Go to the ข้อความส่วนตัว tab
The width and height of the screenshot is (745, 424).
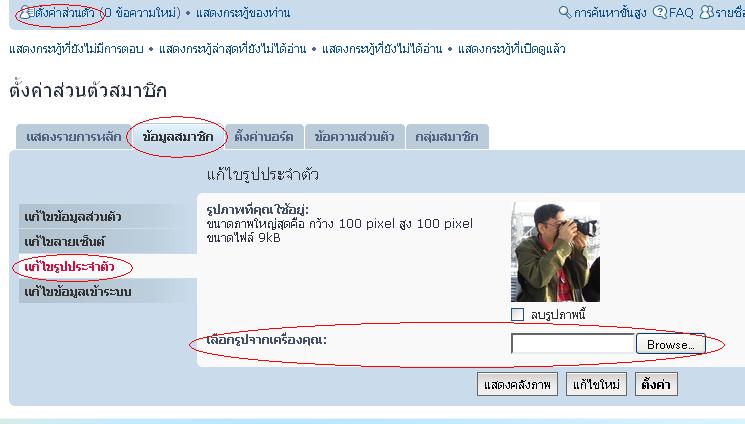[354, 136]
